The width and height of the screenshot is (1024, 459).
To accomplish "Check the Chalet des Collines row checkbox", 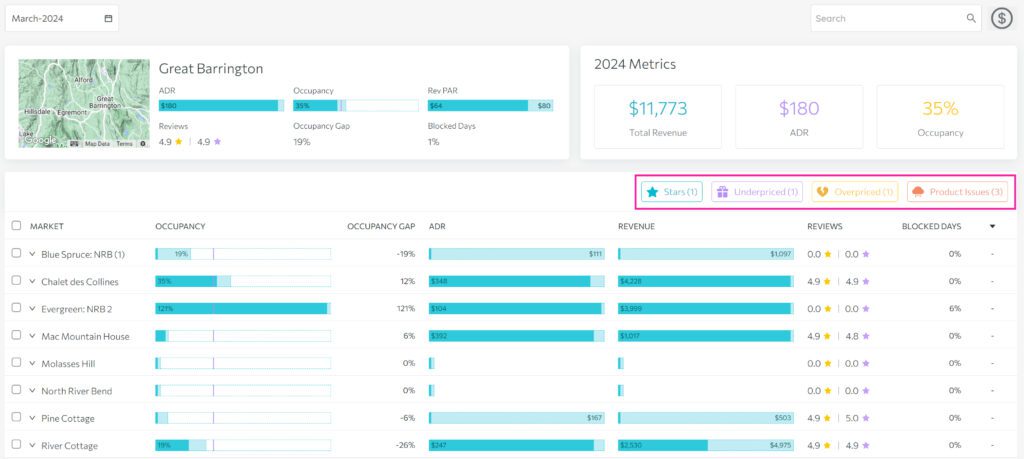I will pos(16,281).
